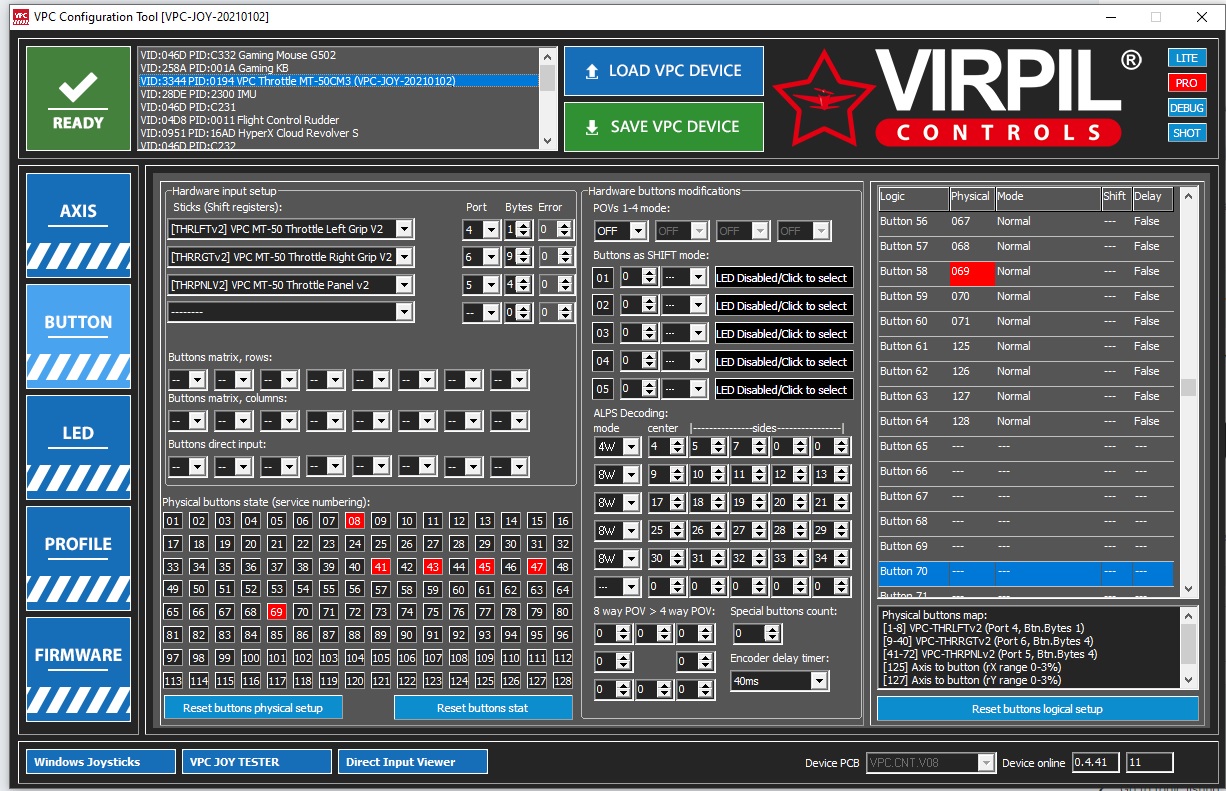Click physical button 69 indicator
The width and height of the screenshot is (1226, 791).
[x=277, y=612]
